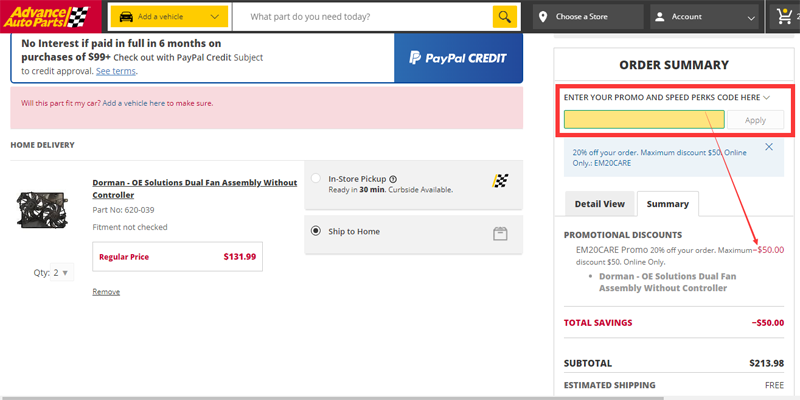Click the Dorman fan assembly product thumbnail
Viewport: 800px width, 400px height.
tap(42, 210)
